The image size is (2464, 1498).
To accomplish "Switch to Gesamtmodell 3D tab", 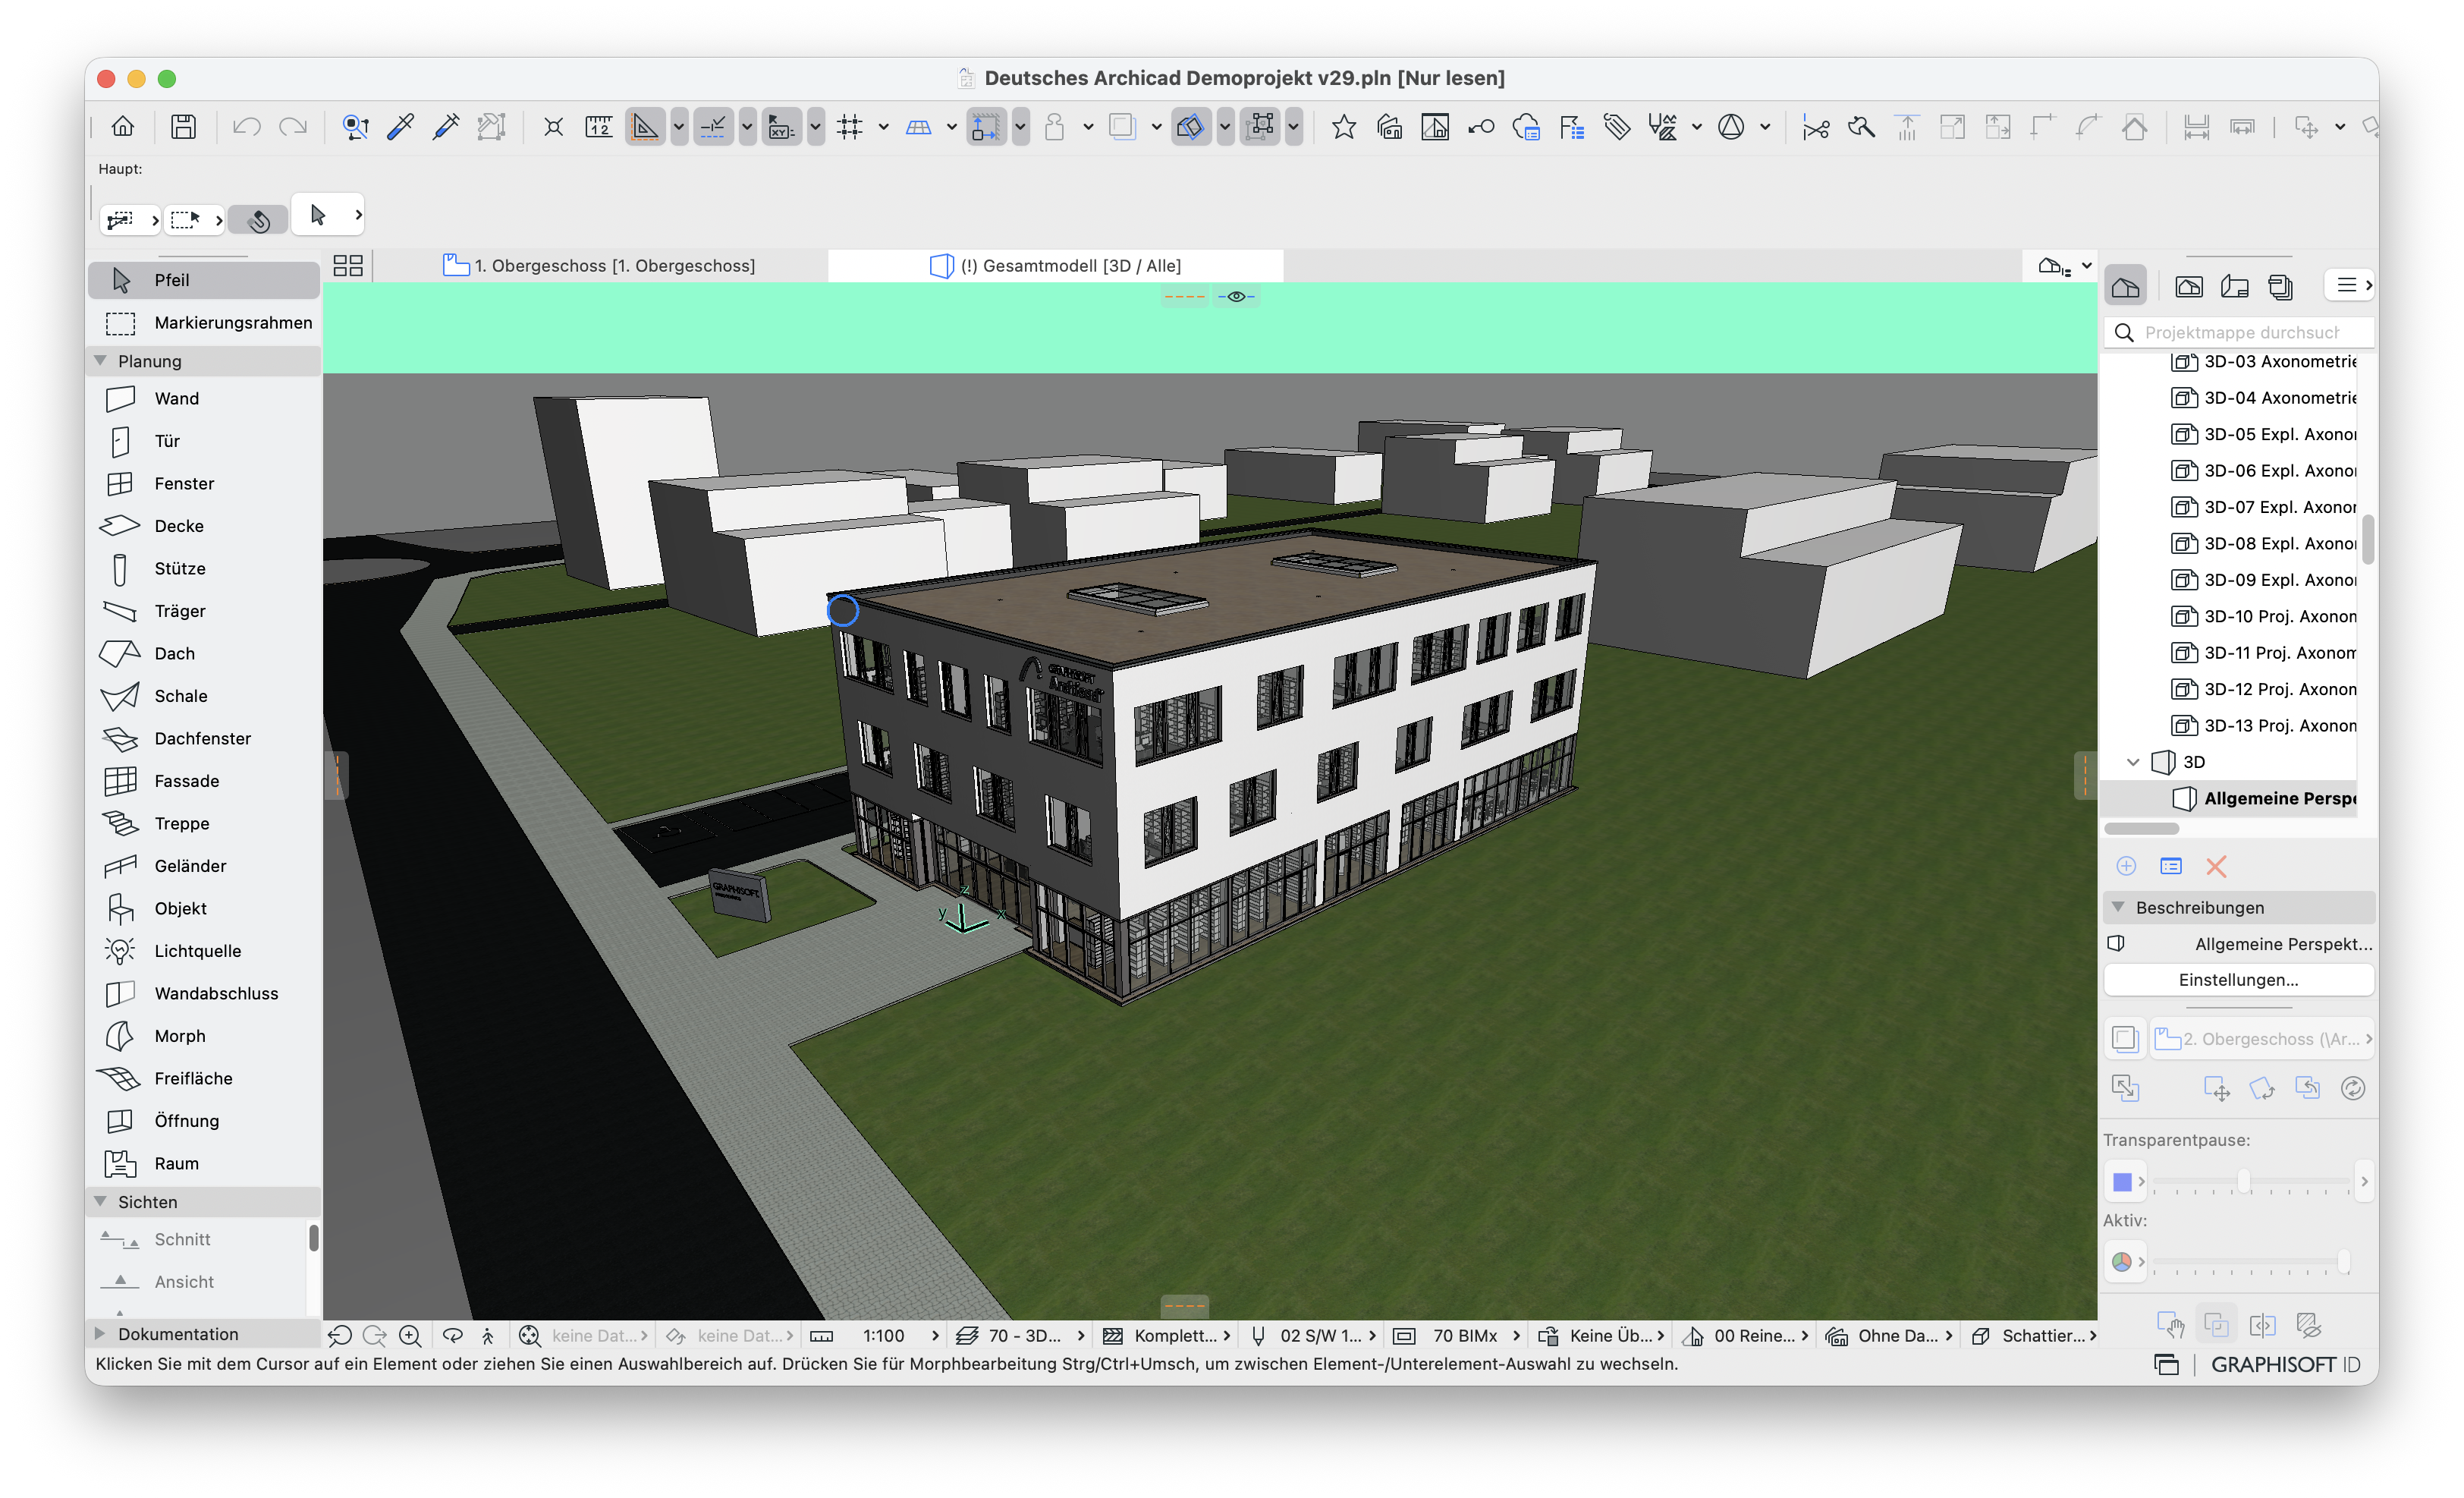I will click(1056, 266).
